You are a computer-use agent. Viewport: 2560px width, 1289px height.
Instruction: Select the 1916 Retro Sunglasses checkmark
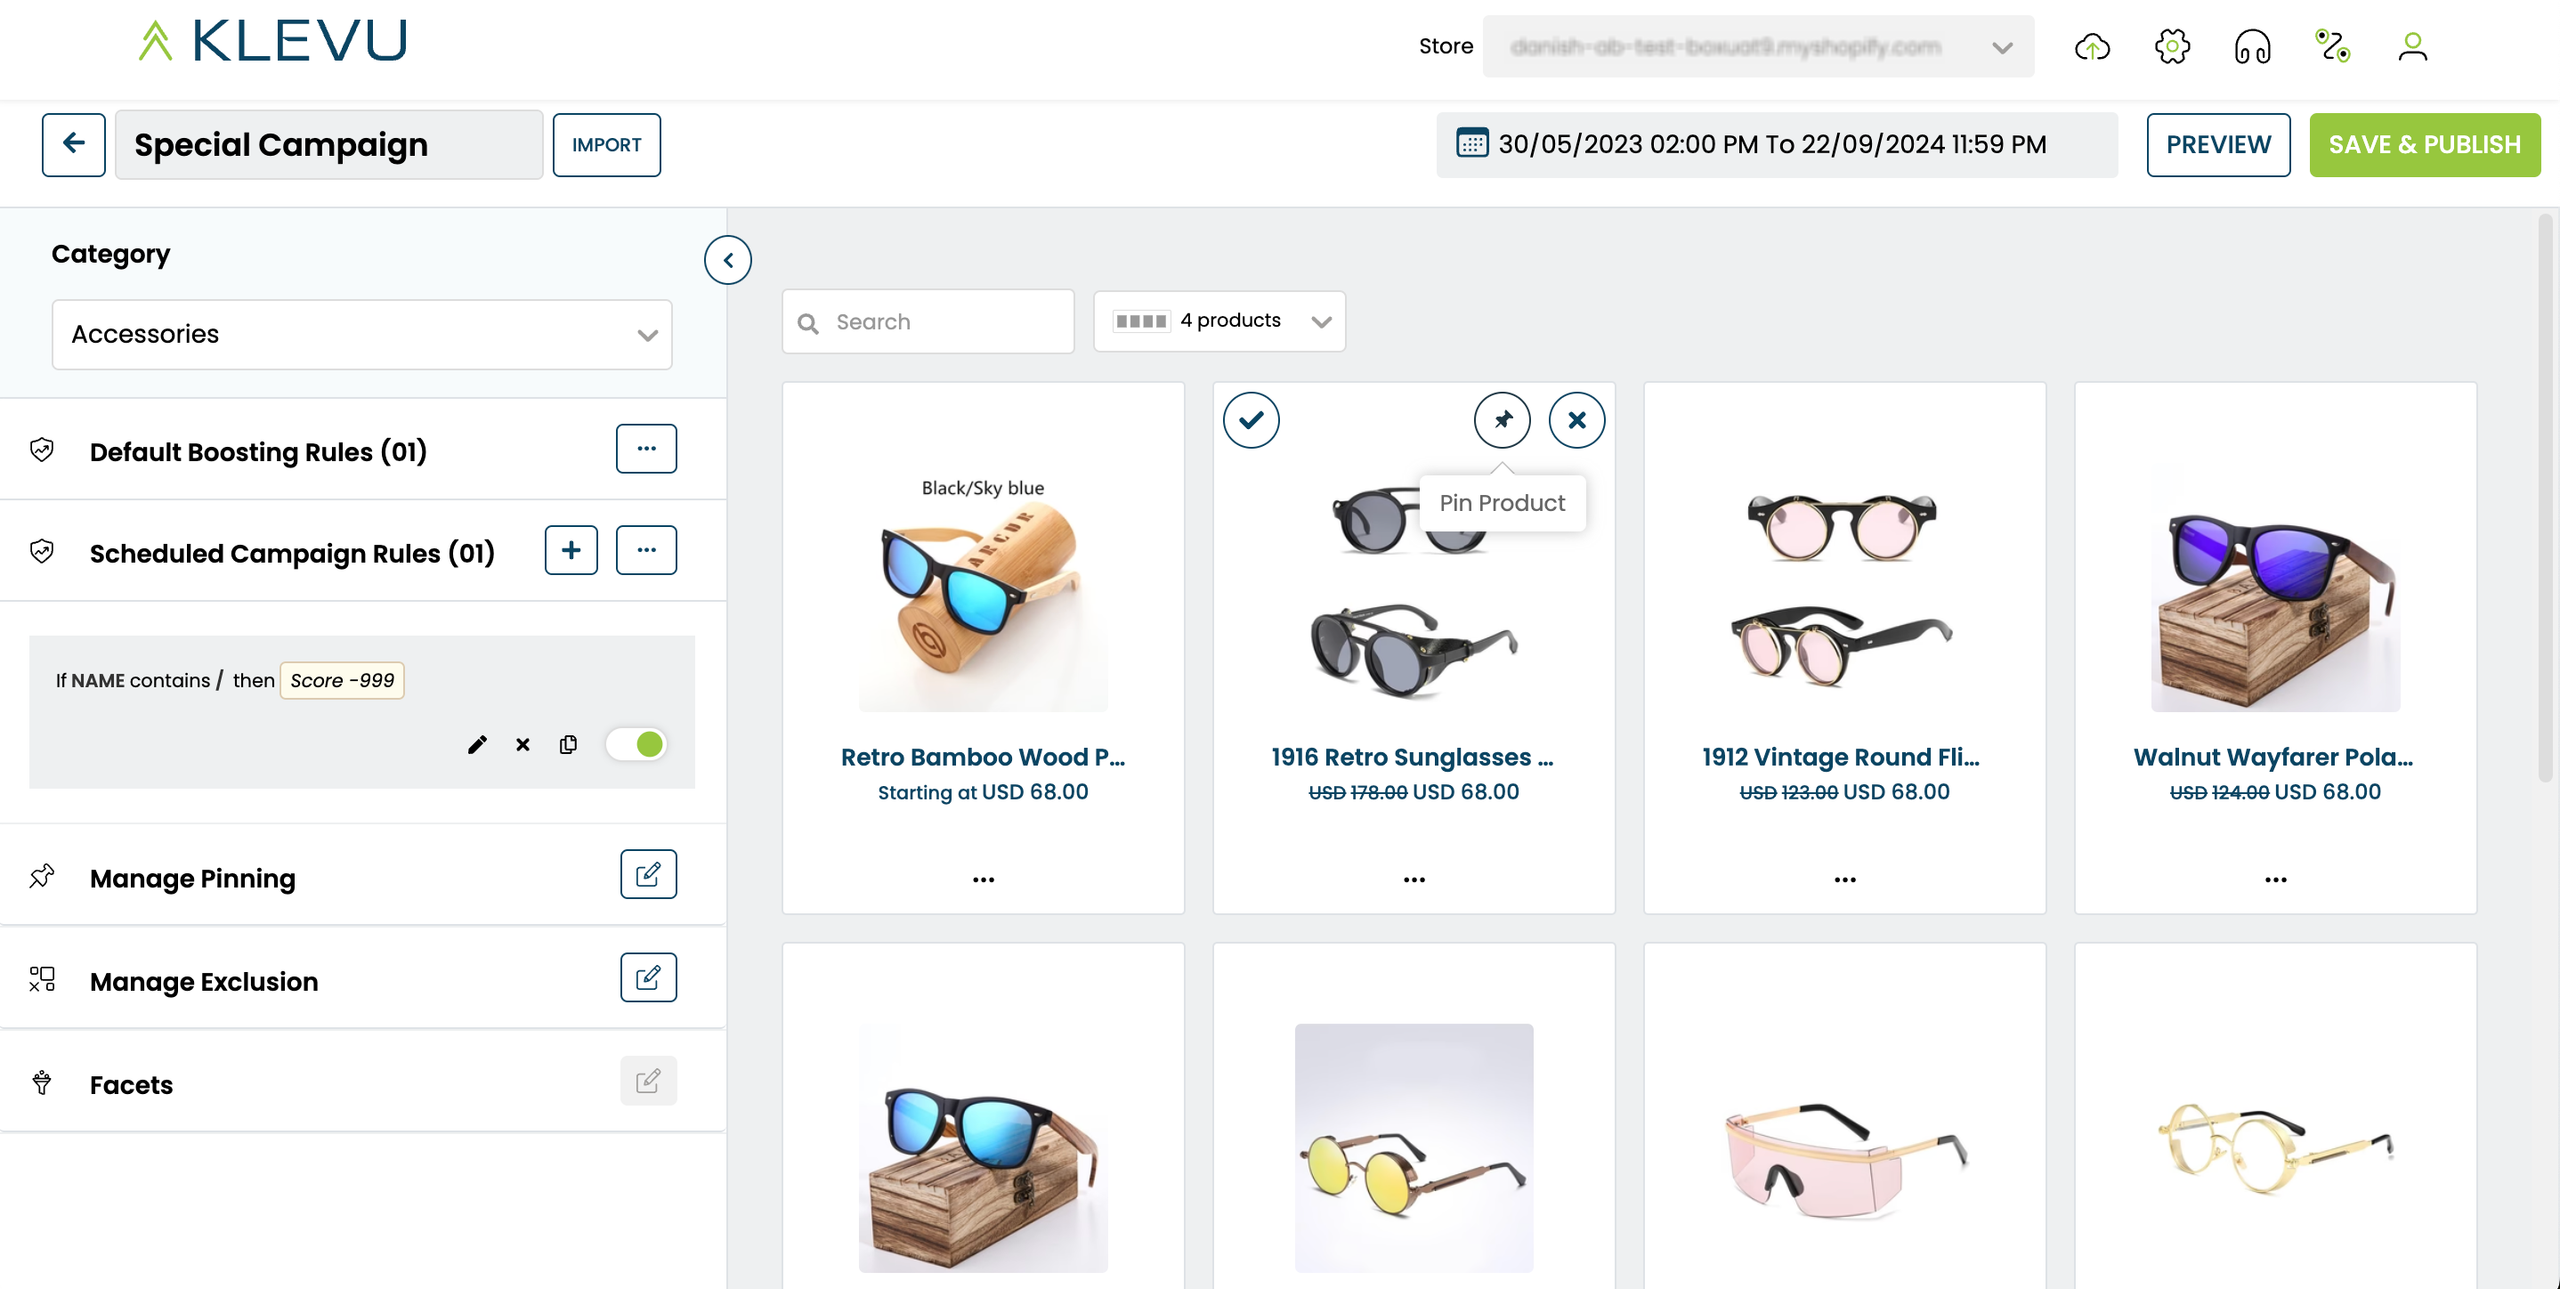tap(1251, 420)
